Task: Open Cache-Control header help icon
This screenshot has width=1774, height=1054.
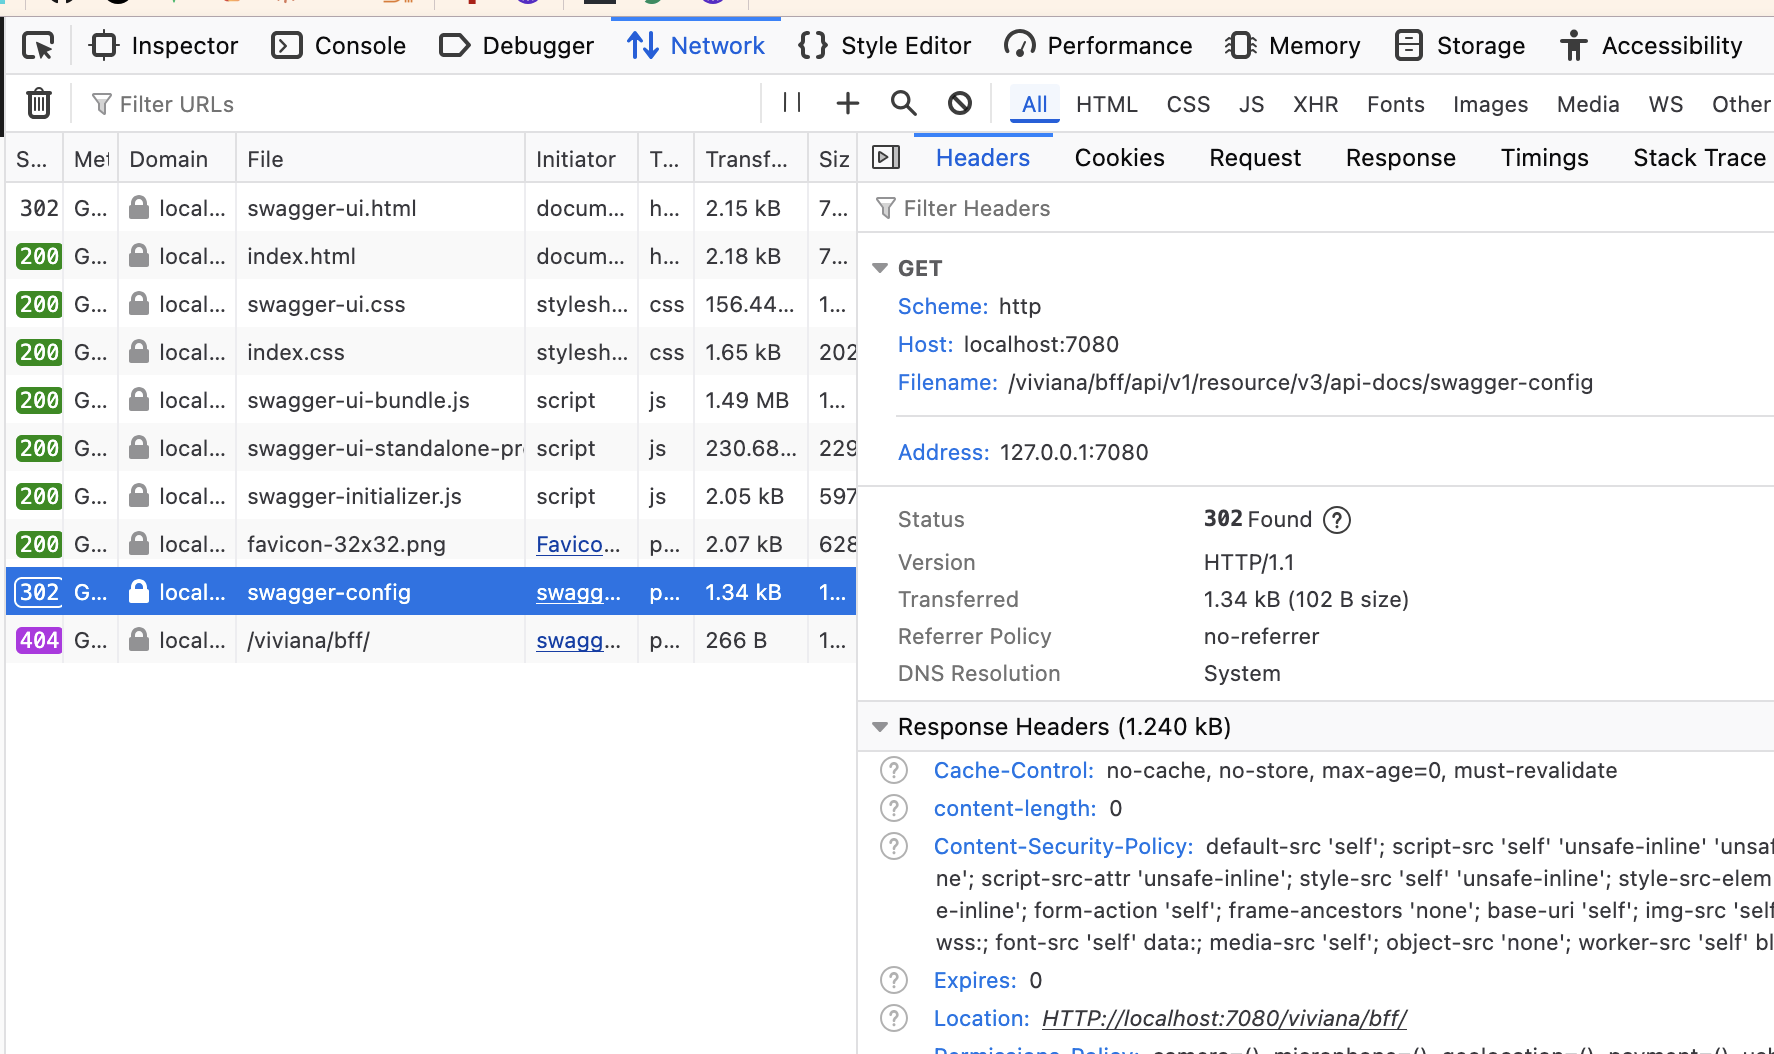Action: point(893,770)
